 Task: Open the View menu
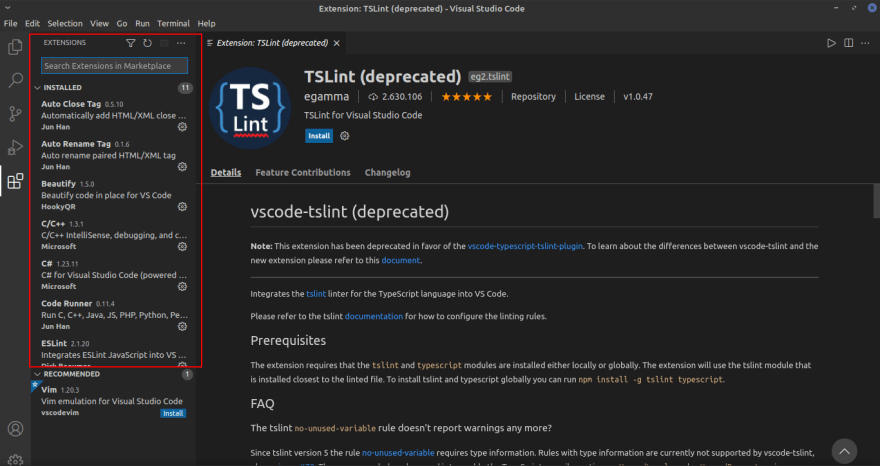[99, 24]
